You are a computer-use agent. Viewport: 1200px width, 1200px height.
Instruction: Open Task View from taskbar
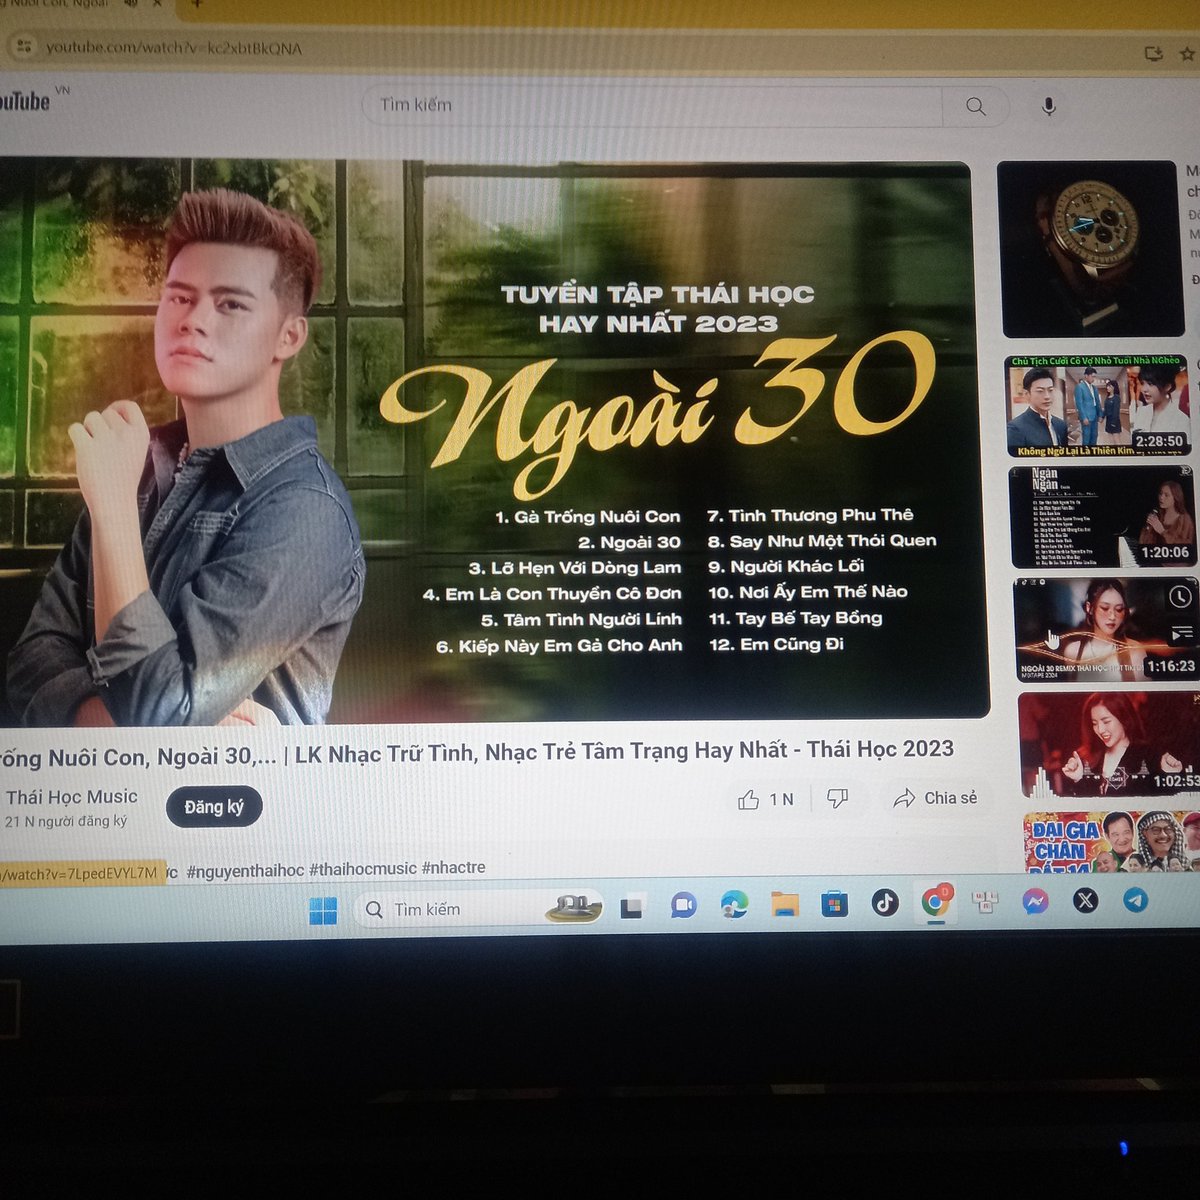[x=631, y=908]
